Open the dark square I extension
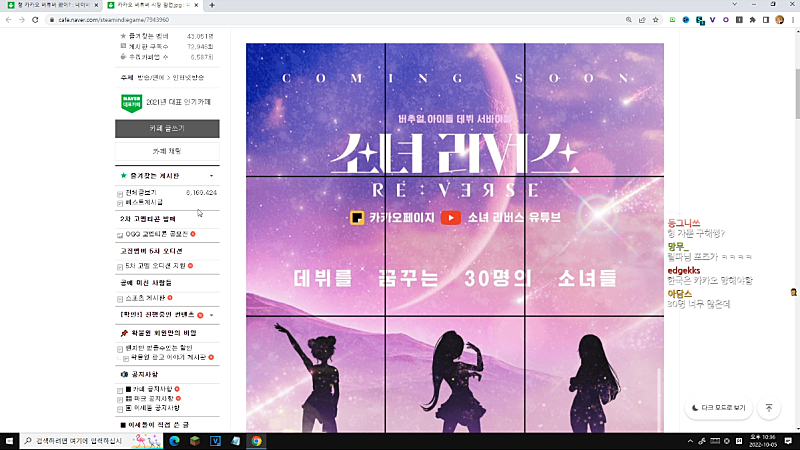Screen dimensions: 800x450 click(x=739, y=20)
